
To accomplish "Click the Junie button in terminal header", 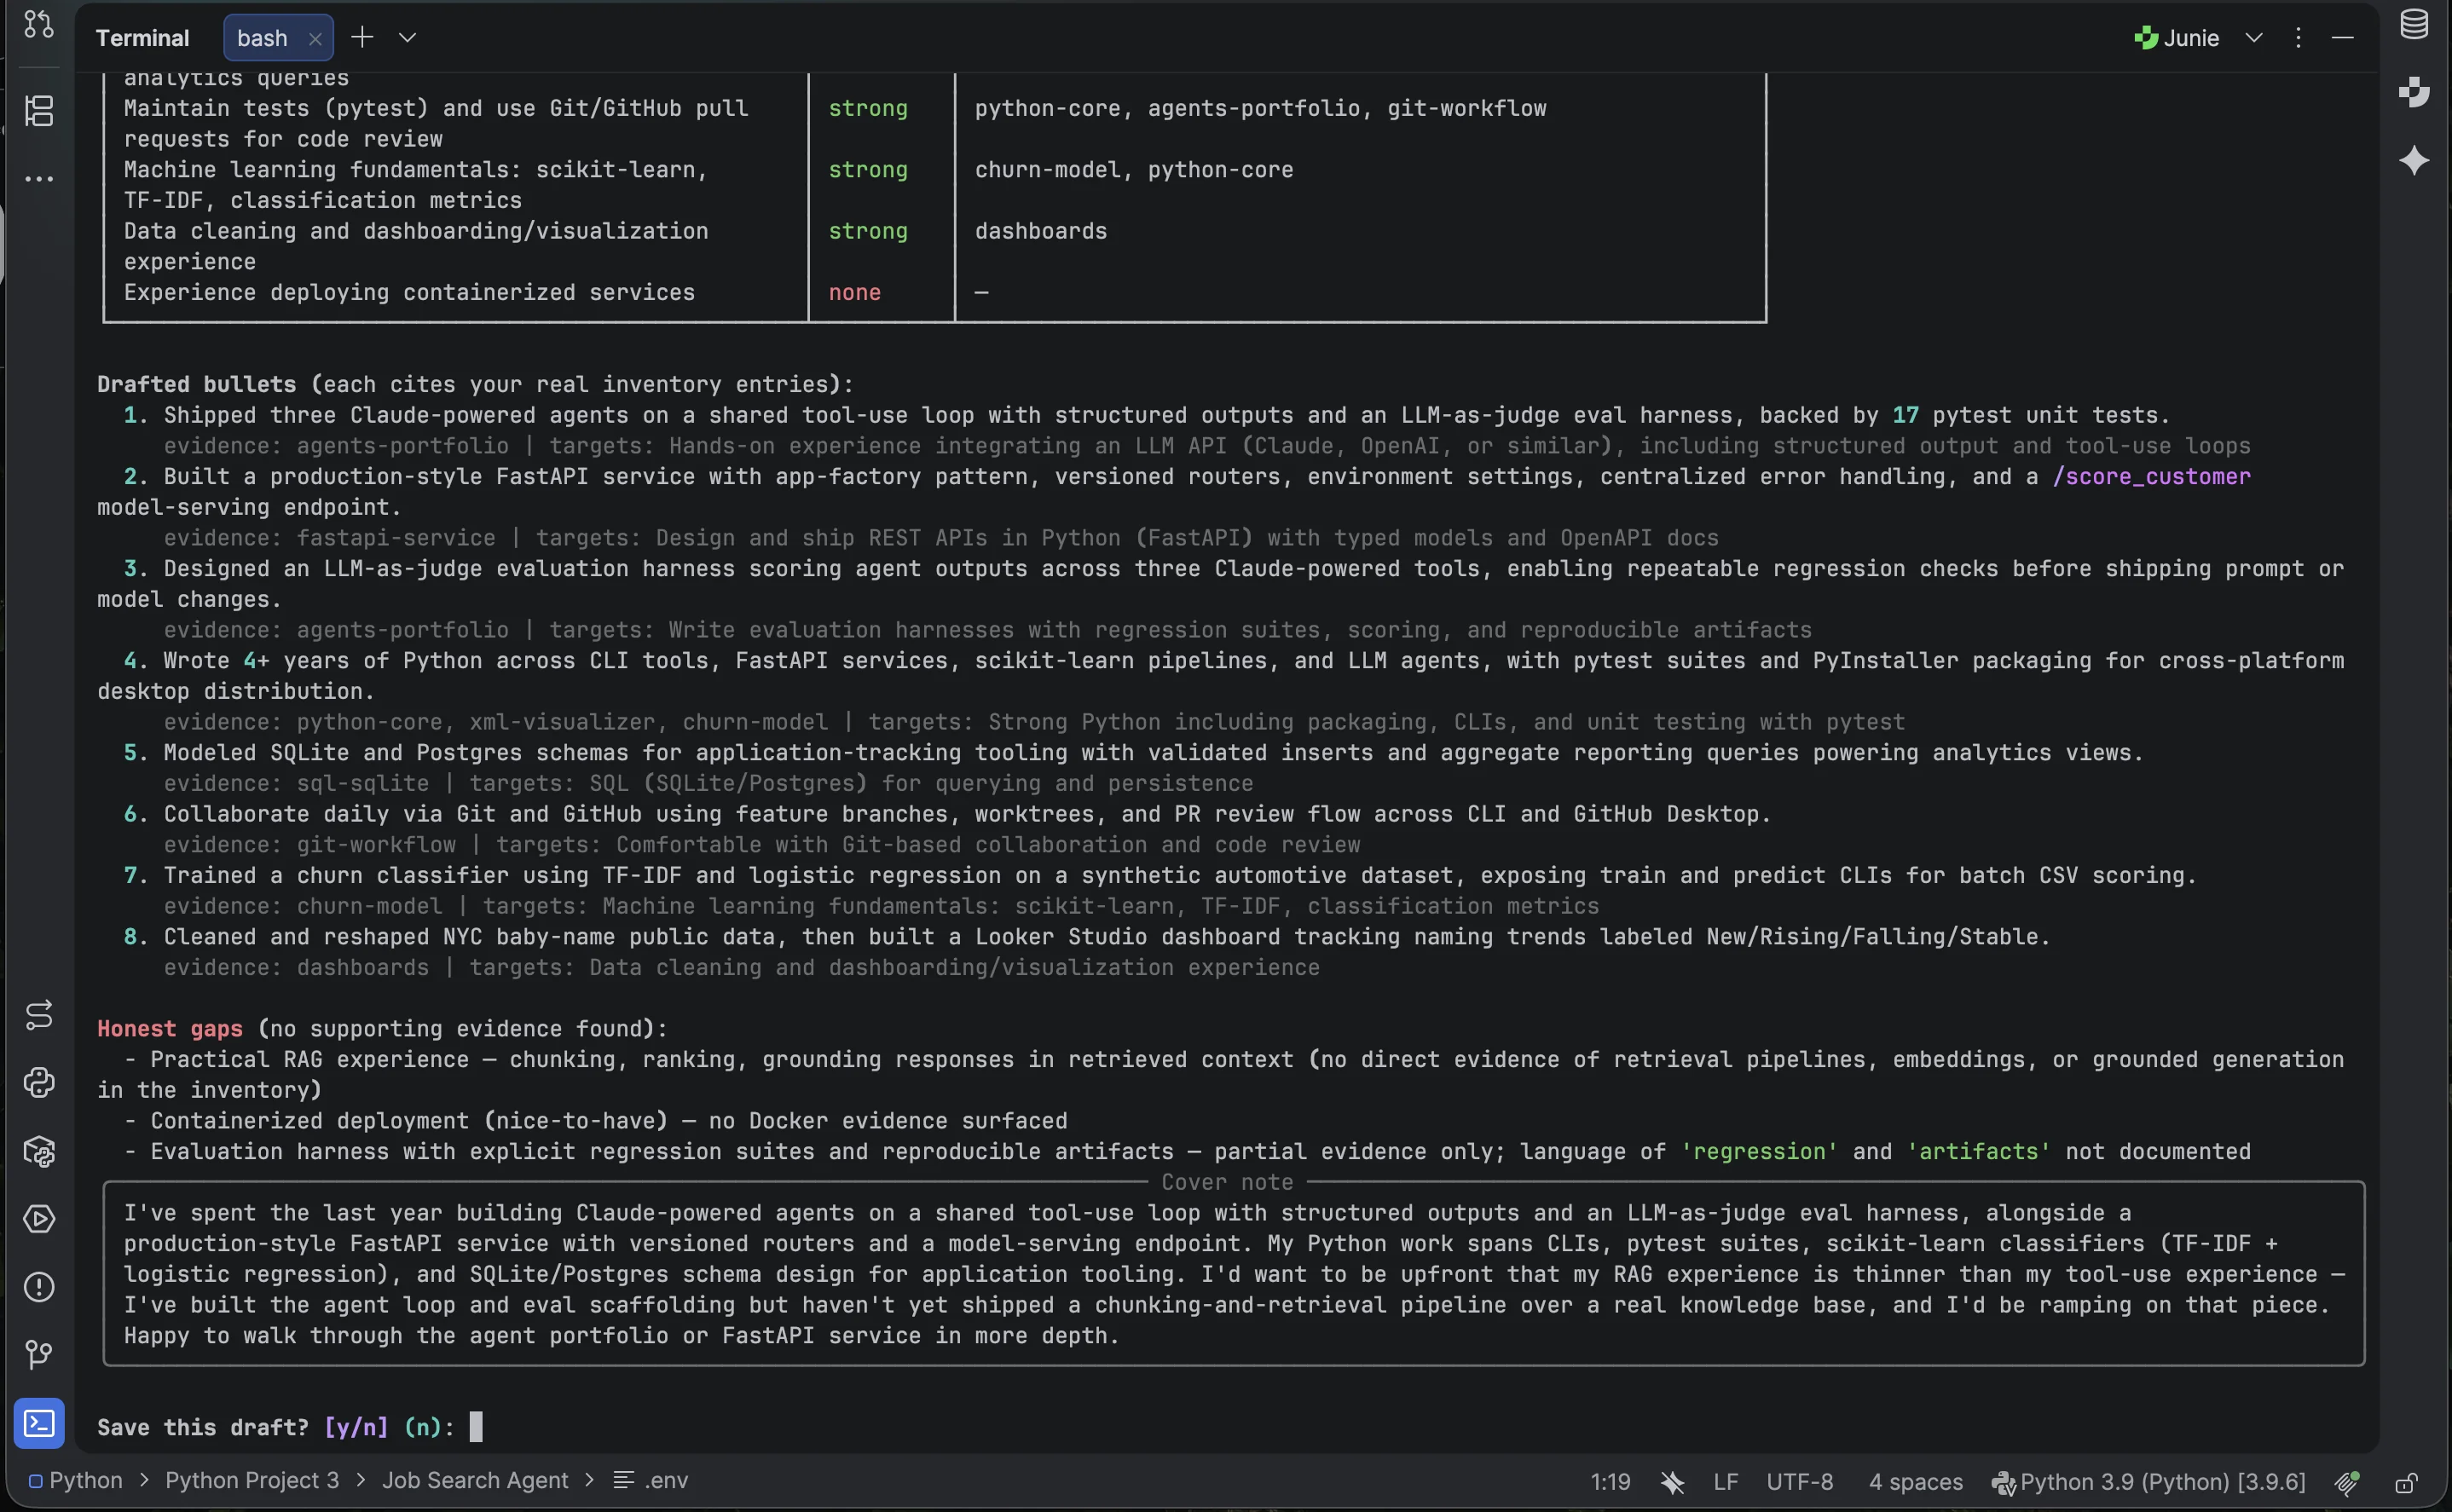I will click(x=2177, y=38).
